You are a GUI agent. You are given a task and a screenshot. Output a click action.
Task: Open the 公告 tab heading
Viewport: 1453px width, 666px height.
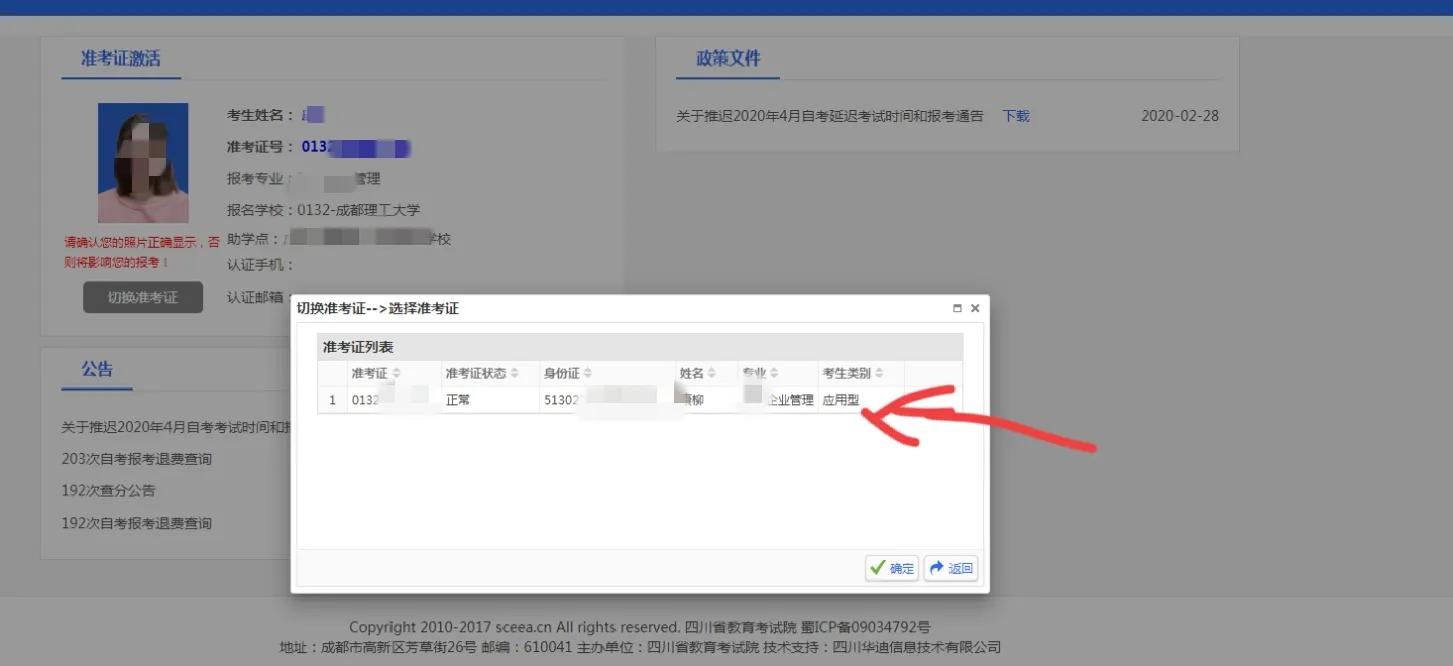coord(97,369)
